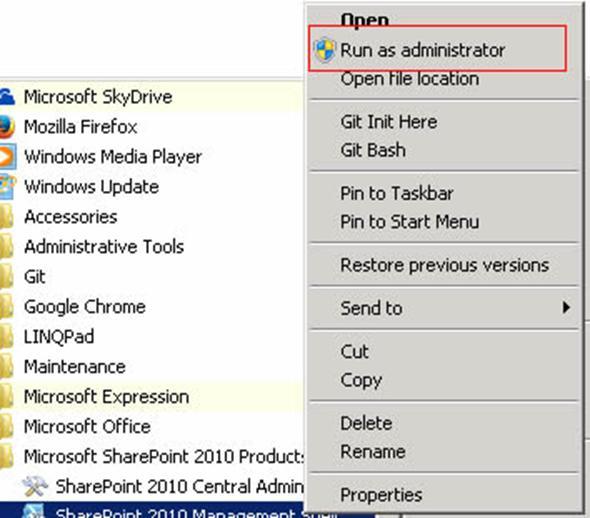Click the UAC shield icon beside Run as administrator
The height and width of the screenshot is (518, 590).
[324, 50]
